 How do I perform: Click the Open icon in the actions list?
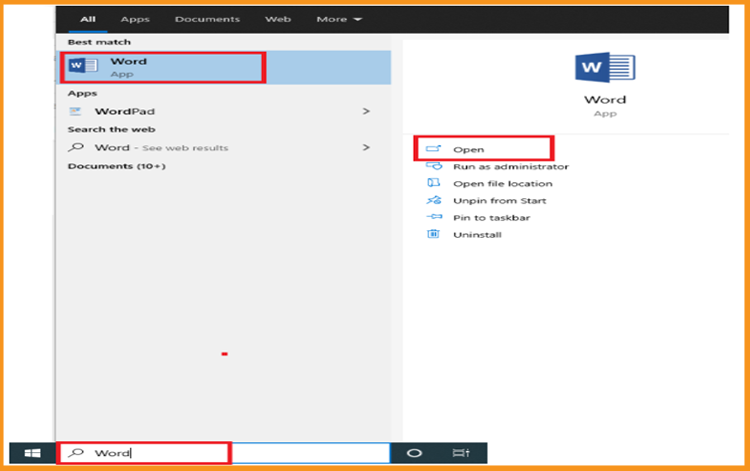point(433,149)
